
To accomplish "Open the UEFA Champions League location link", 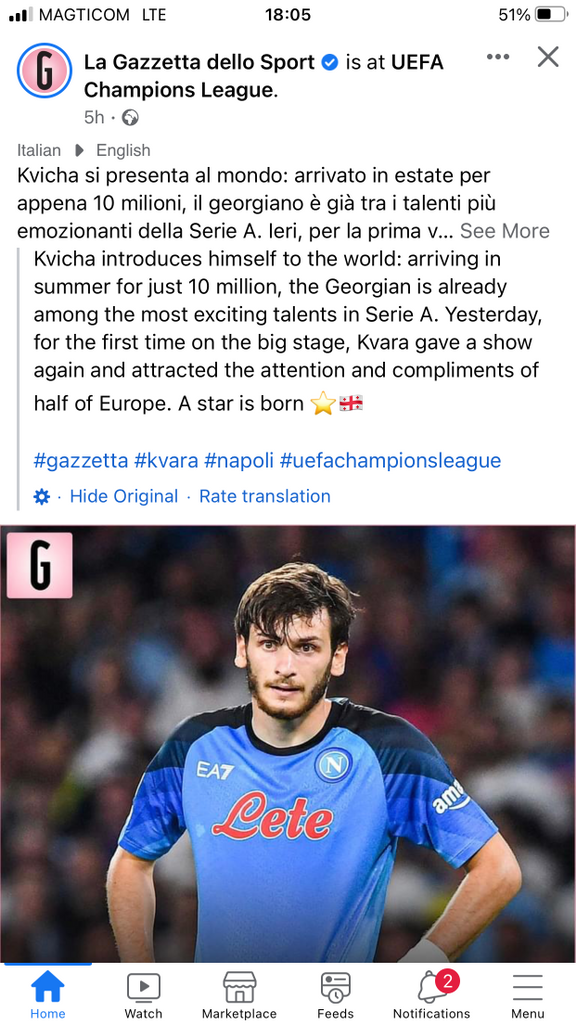I will pyautogui.click(x=264, y=76).
